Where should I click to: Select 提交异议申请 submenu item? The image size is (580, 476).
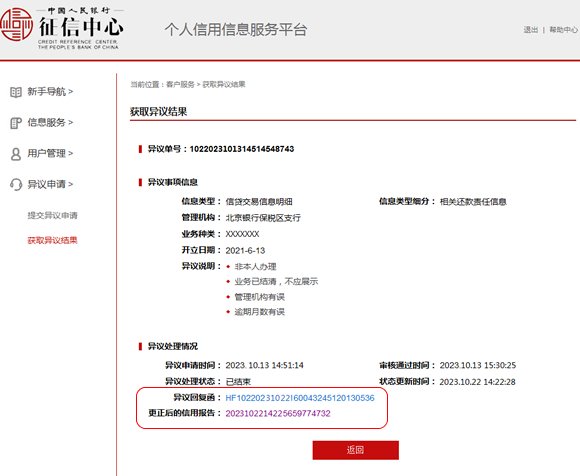[x=53, y=215]
